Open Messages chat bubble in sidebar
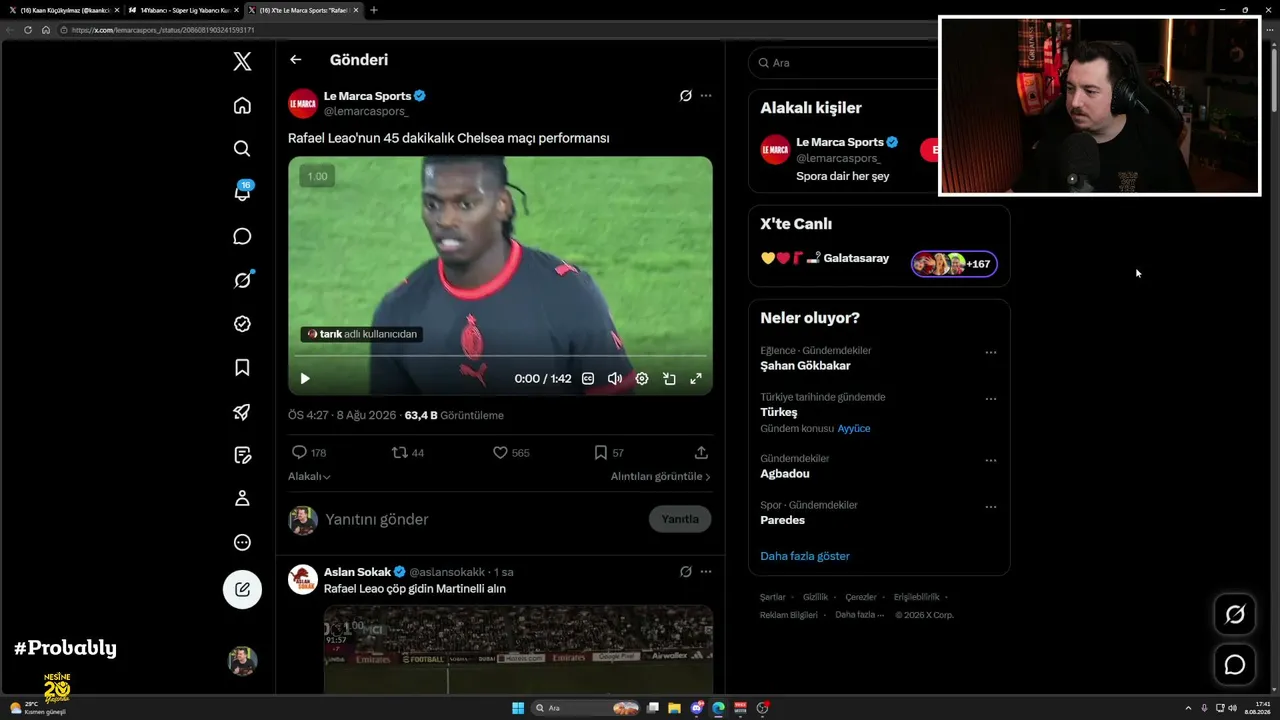The image size is (1280, 720). (242, 237)
